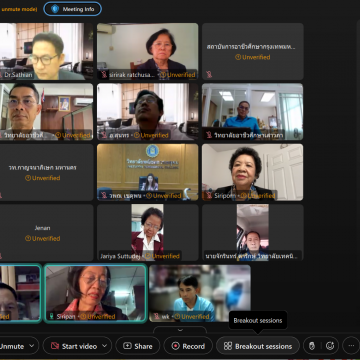Toggle Start video on
The image size is (360, 360).
coord(73,346)
